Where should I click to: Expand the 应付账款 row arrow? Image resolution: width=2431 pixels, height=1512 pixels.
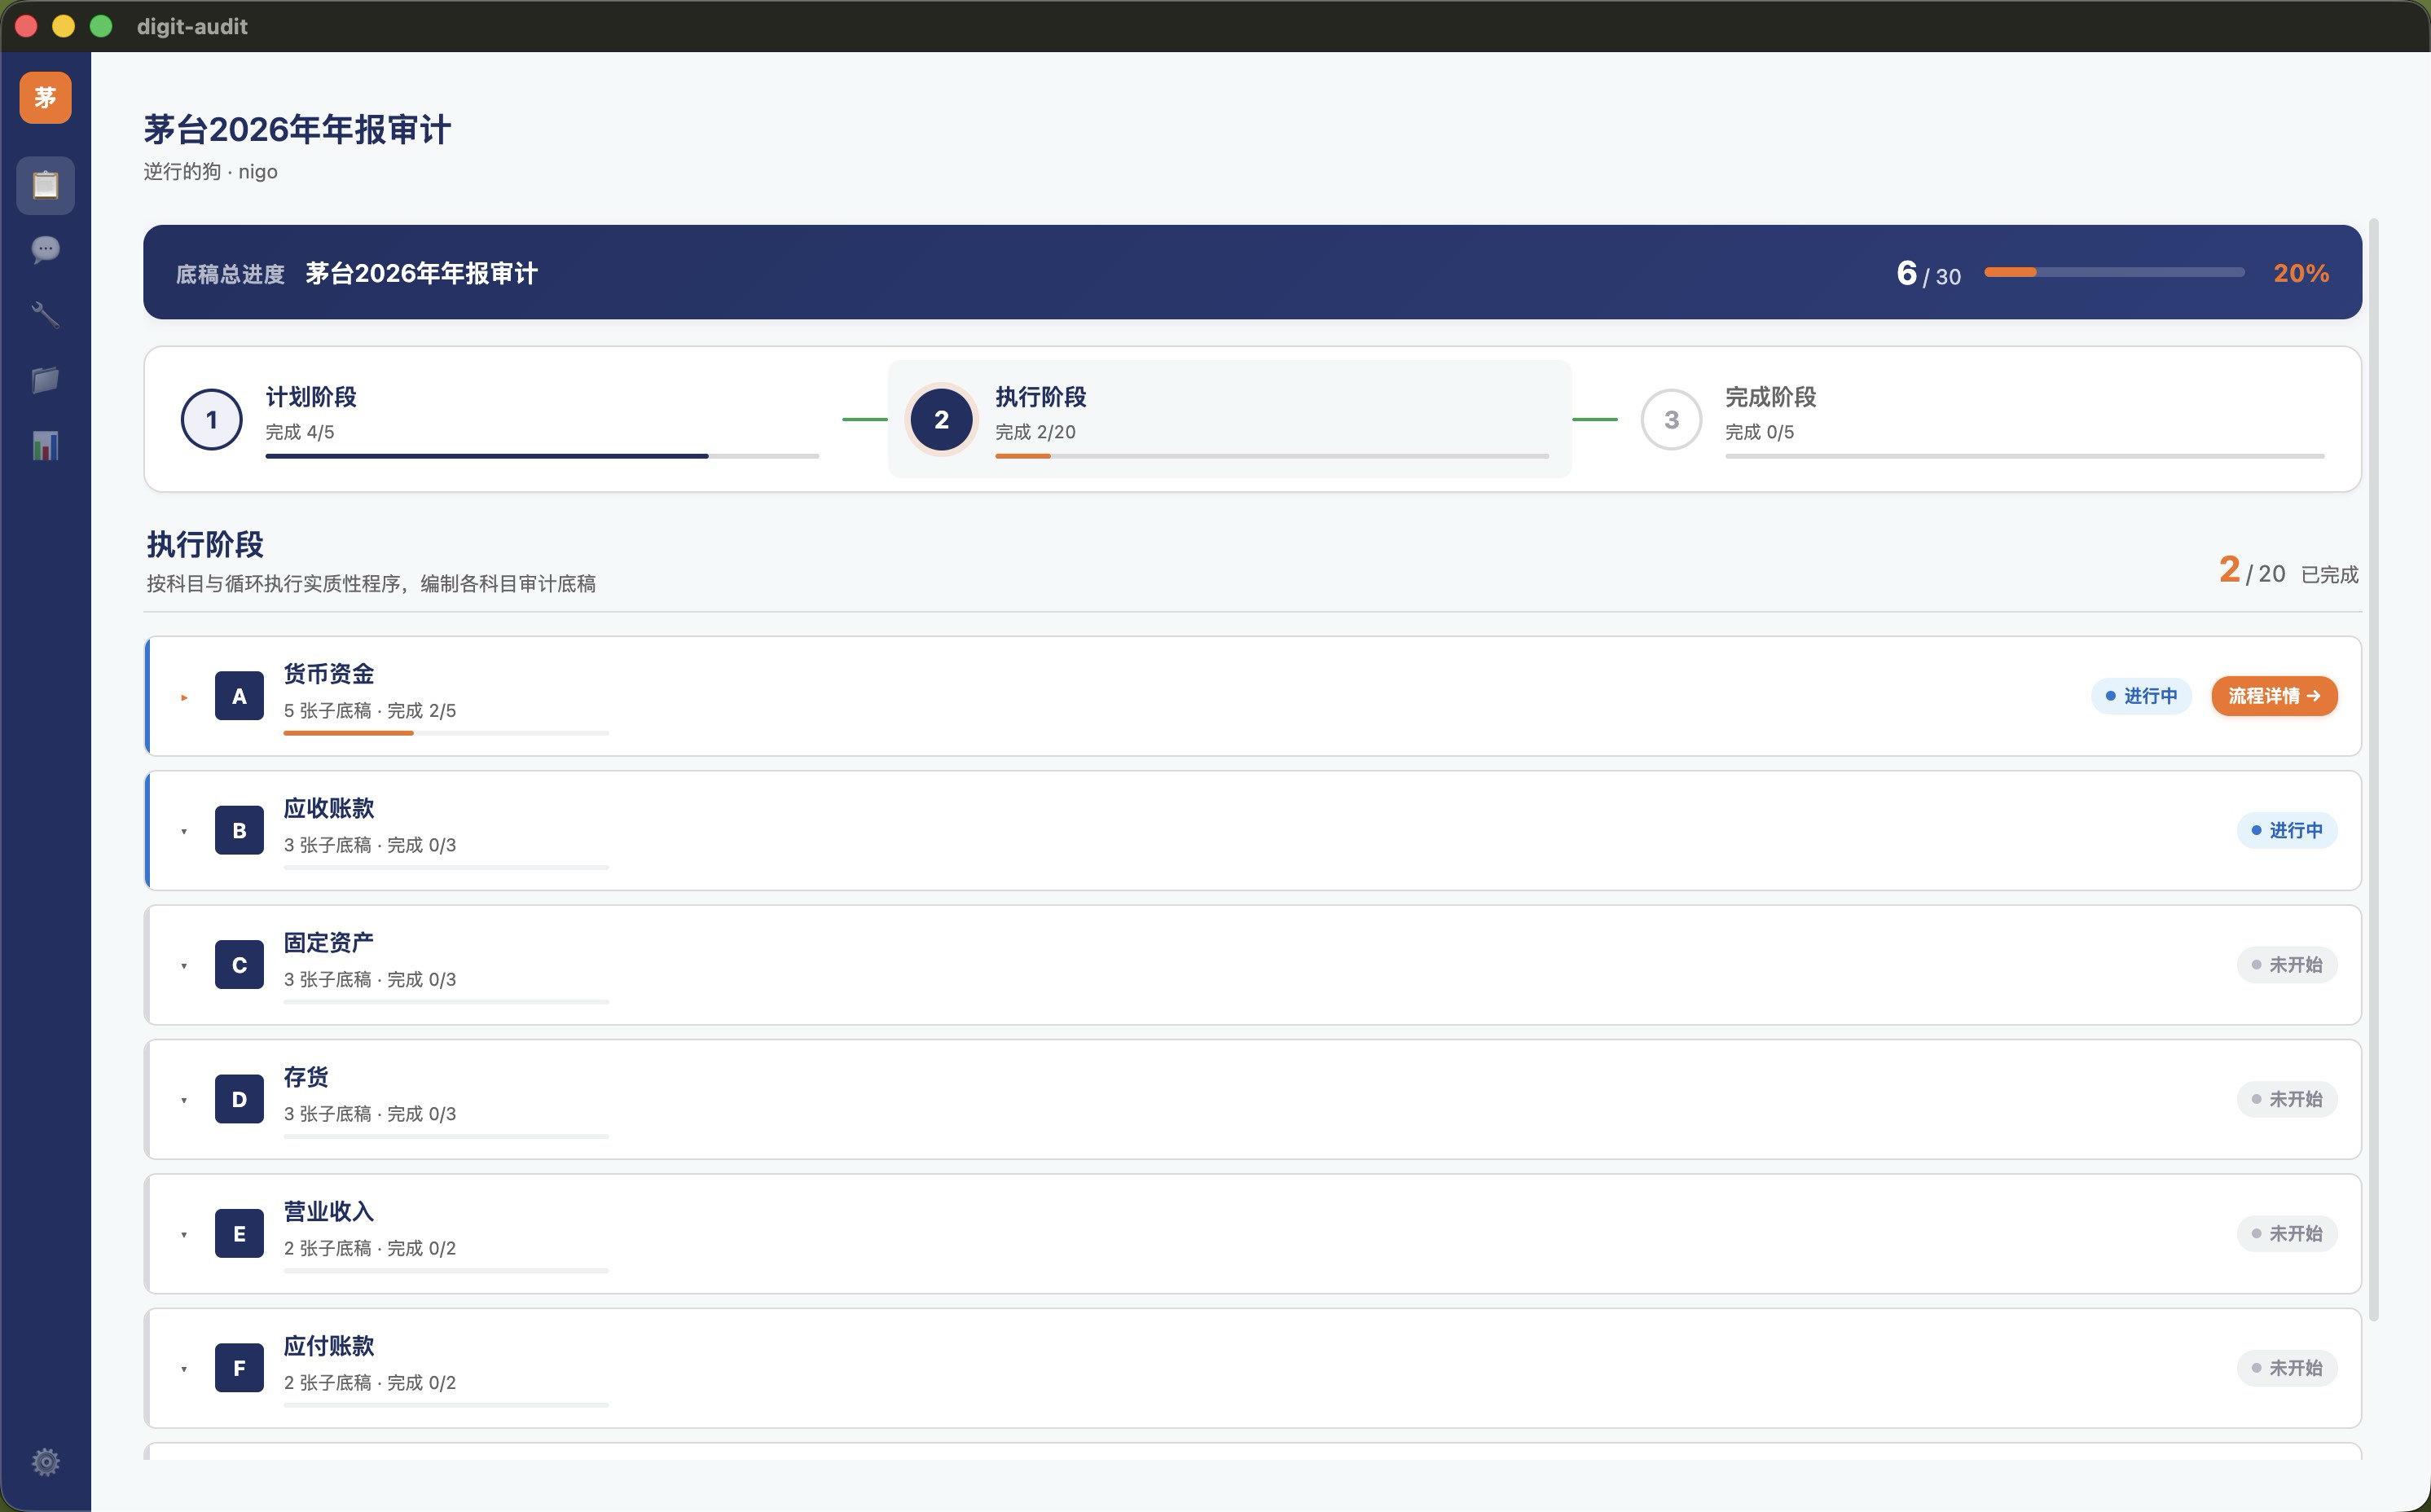pos(184,1369)
